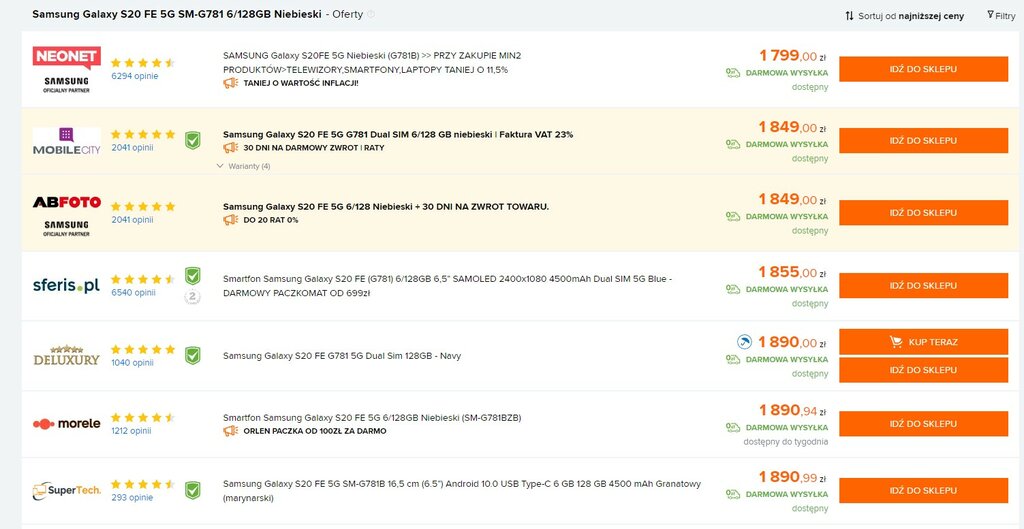Expand Warianty (4) in MobileCity offer
Screen dimensions: 1024x529
click(244, 167)
